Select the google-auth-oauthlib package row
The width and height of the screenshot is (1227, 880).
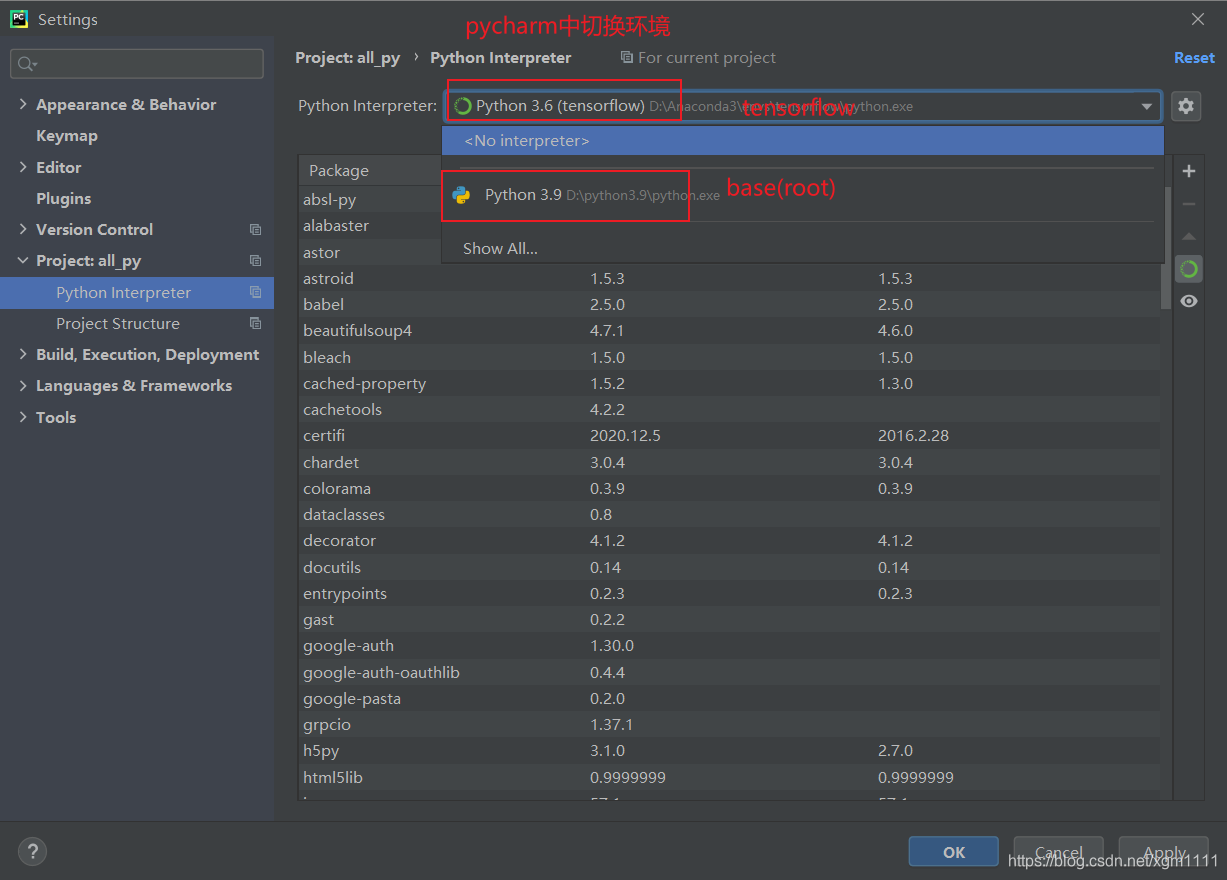coord(731,673)
